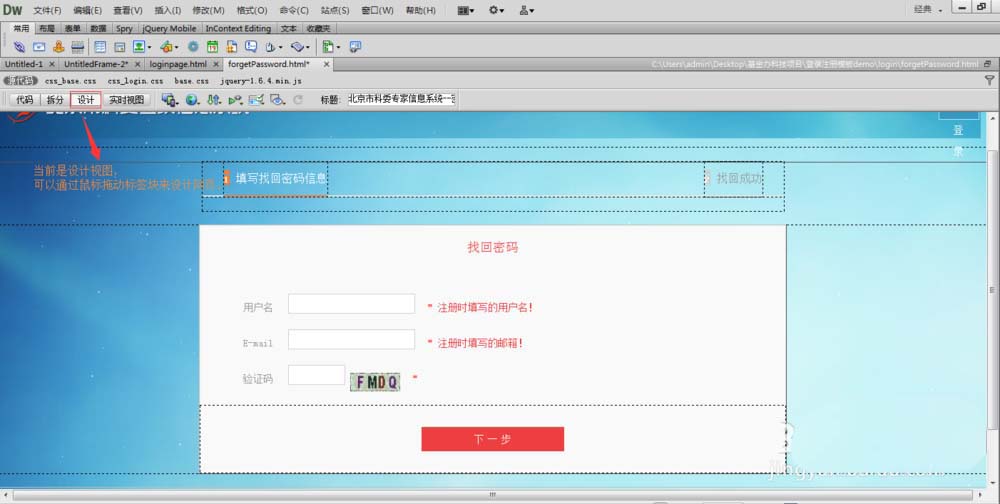Insert the Date calendar icon

[x=212, y=47]
